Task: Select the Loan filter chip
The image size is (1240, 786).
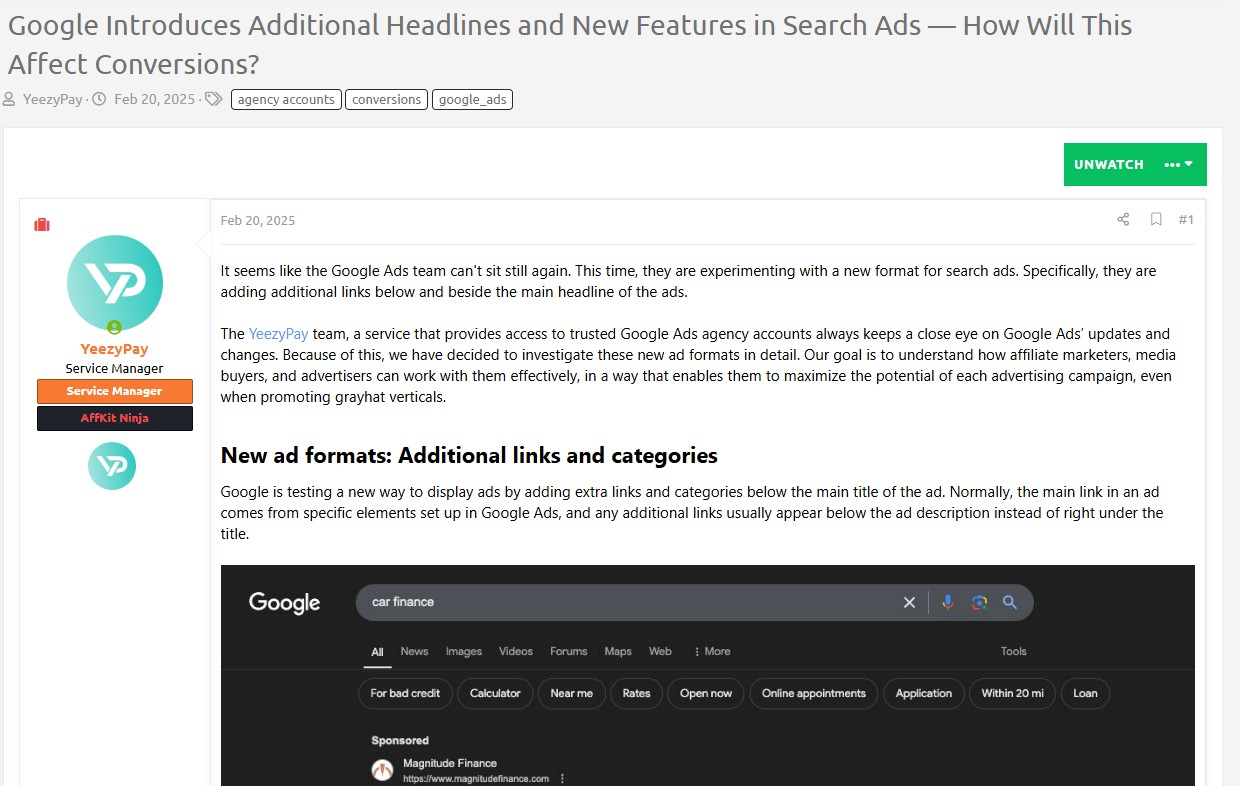Action: [1085, 693]
